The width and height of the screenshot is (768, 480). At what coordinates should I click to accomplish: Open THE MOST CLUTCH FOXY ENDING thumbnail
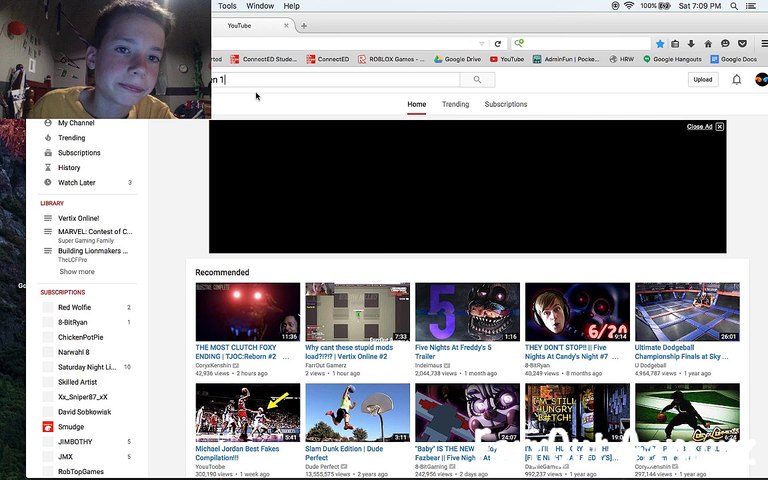pos(248,312)
